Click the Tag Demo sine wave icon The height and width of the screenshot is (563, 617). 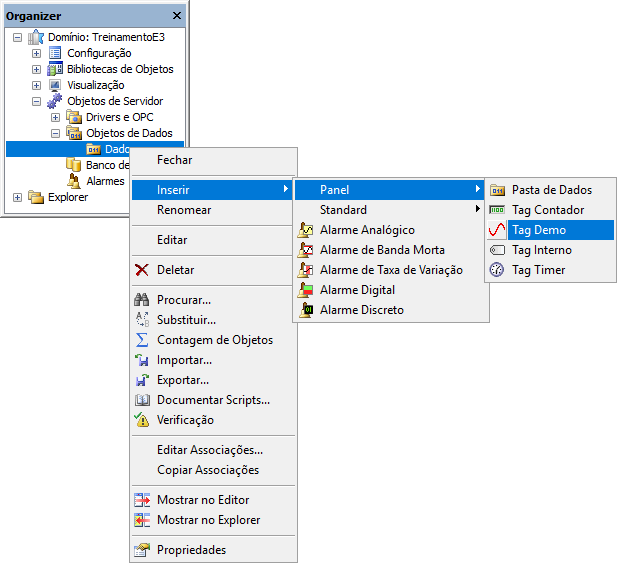[497, 230]
